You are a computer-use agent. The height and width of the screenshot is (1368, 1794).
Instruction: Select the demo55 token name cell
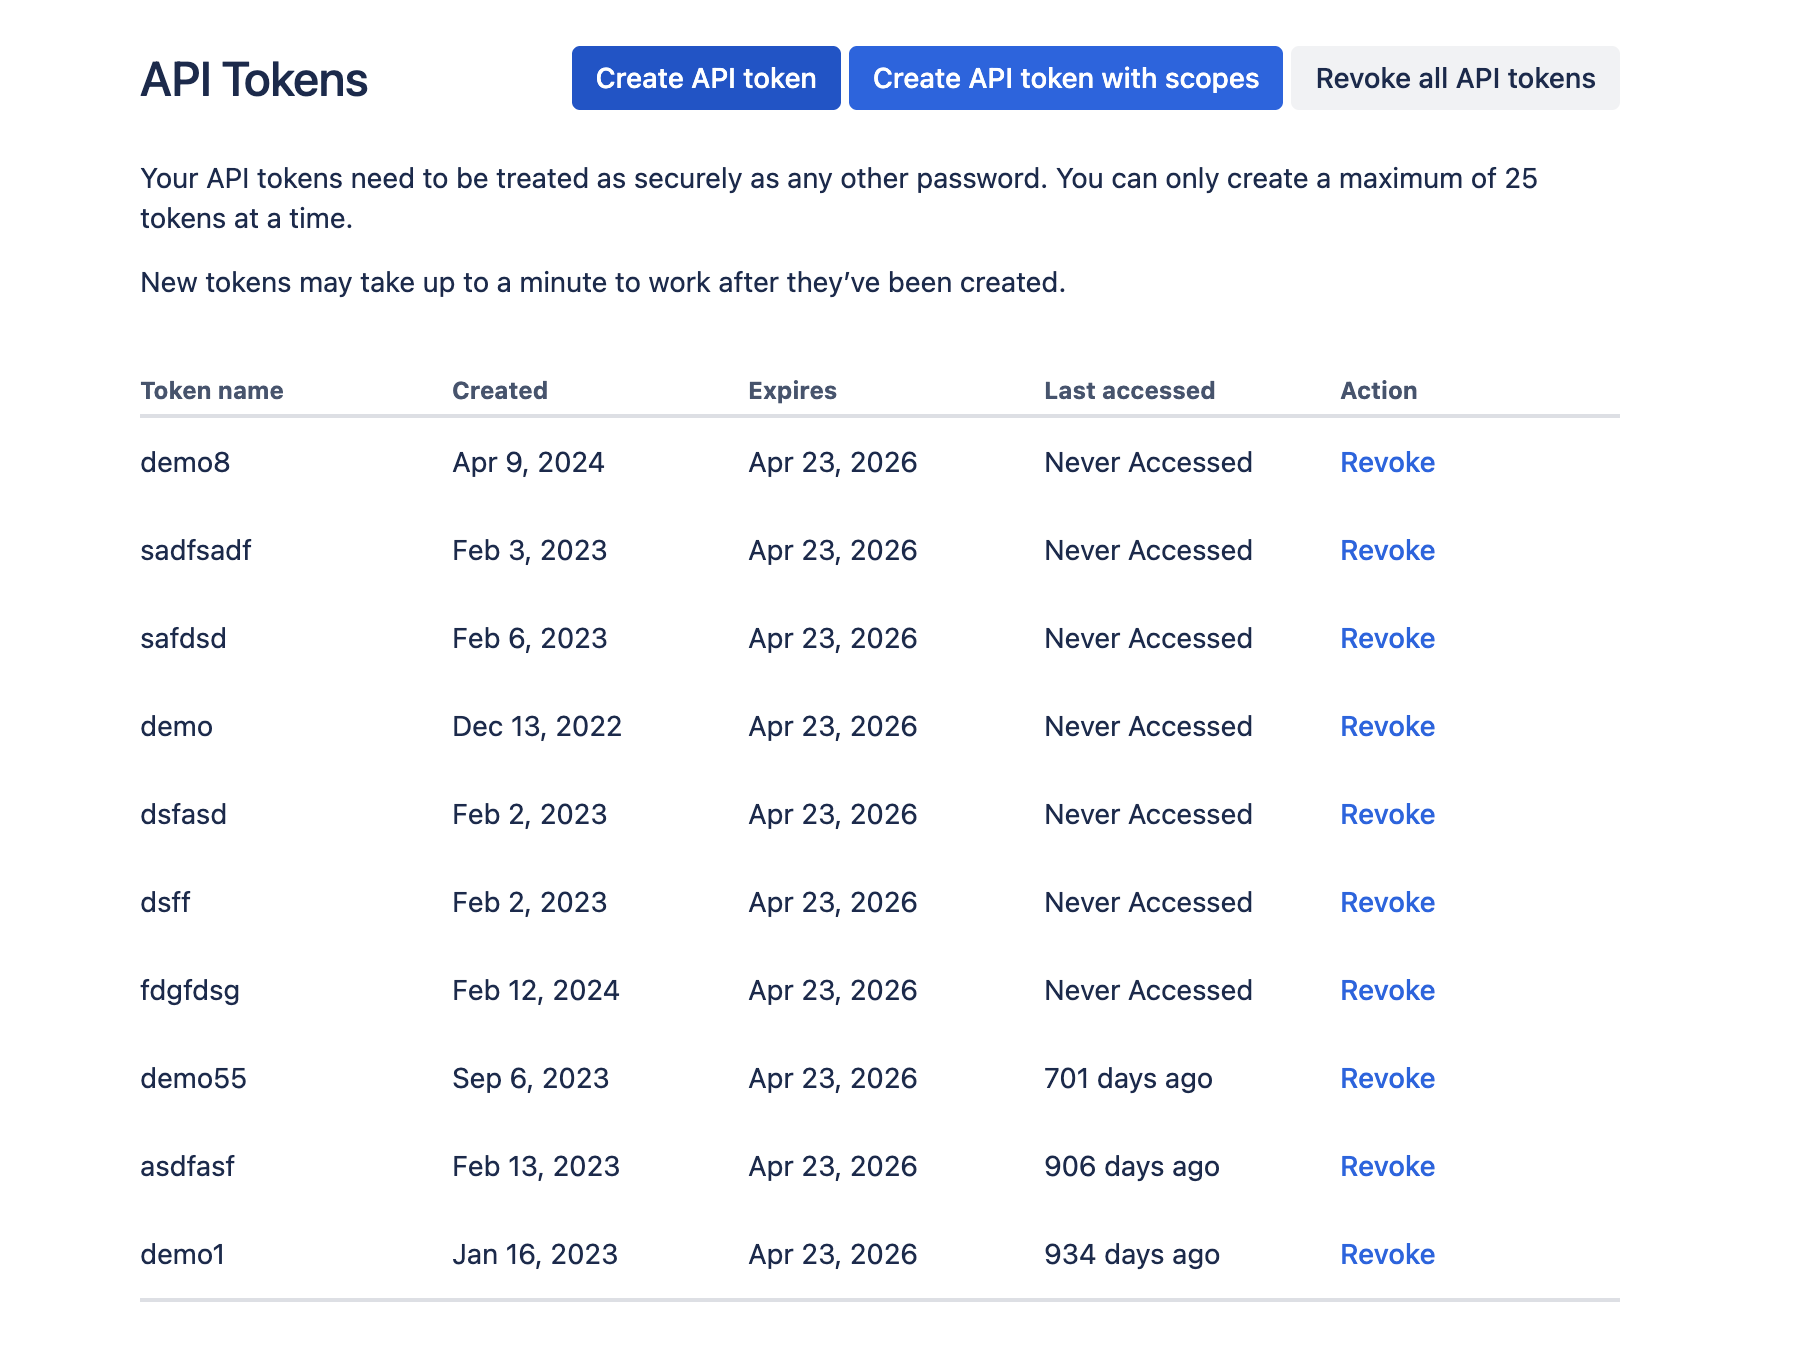coord(193,1078)
